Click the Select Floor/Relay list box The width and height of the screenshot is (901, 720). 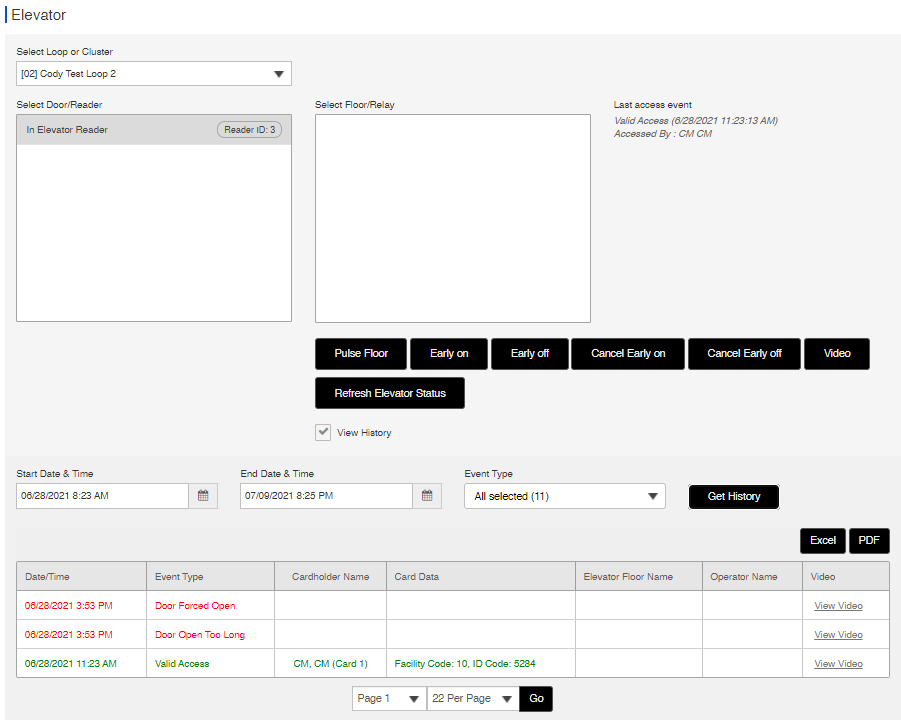click(x=453, y=218)
